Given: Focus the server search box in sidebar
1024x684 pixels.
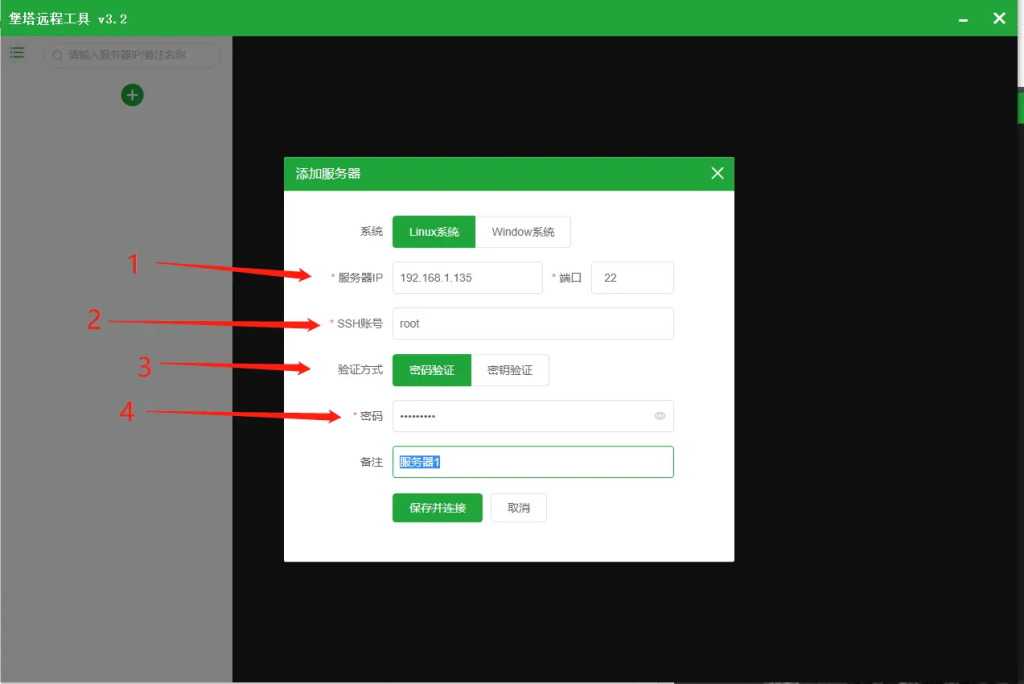Looking at the screenshot, I should coord(133,56).
